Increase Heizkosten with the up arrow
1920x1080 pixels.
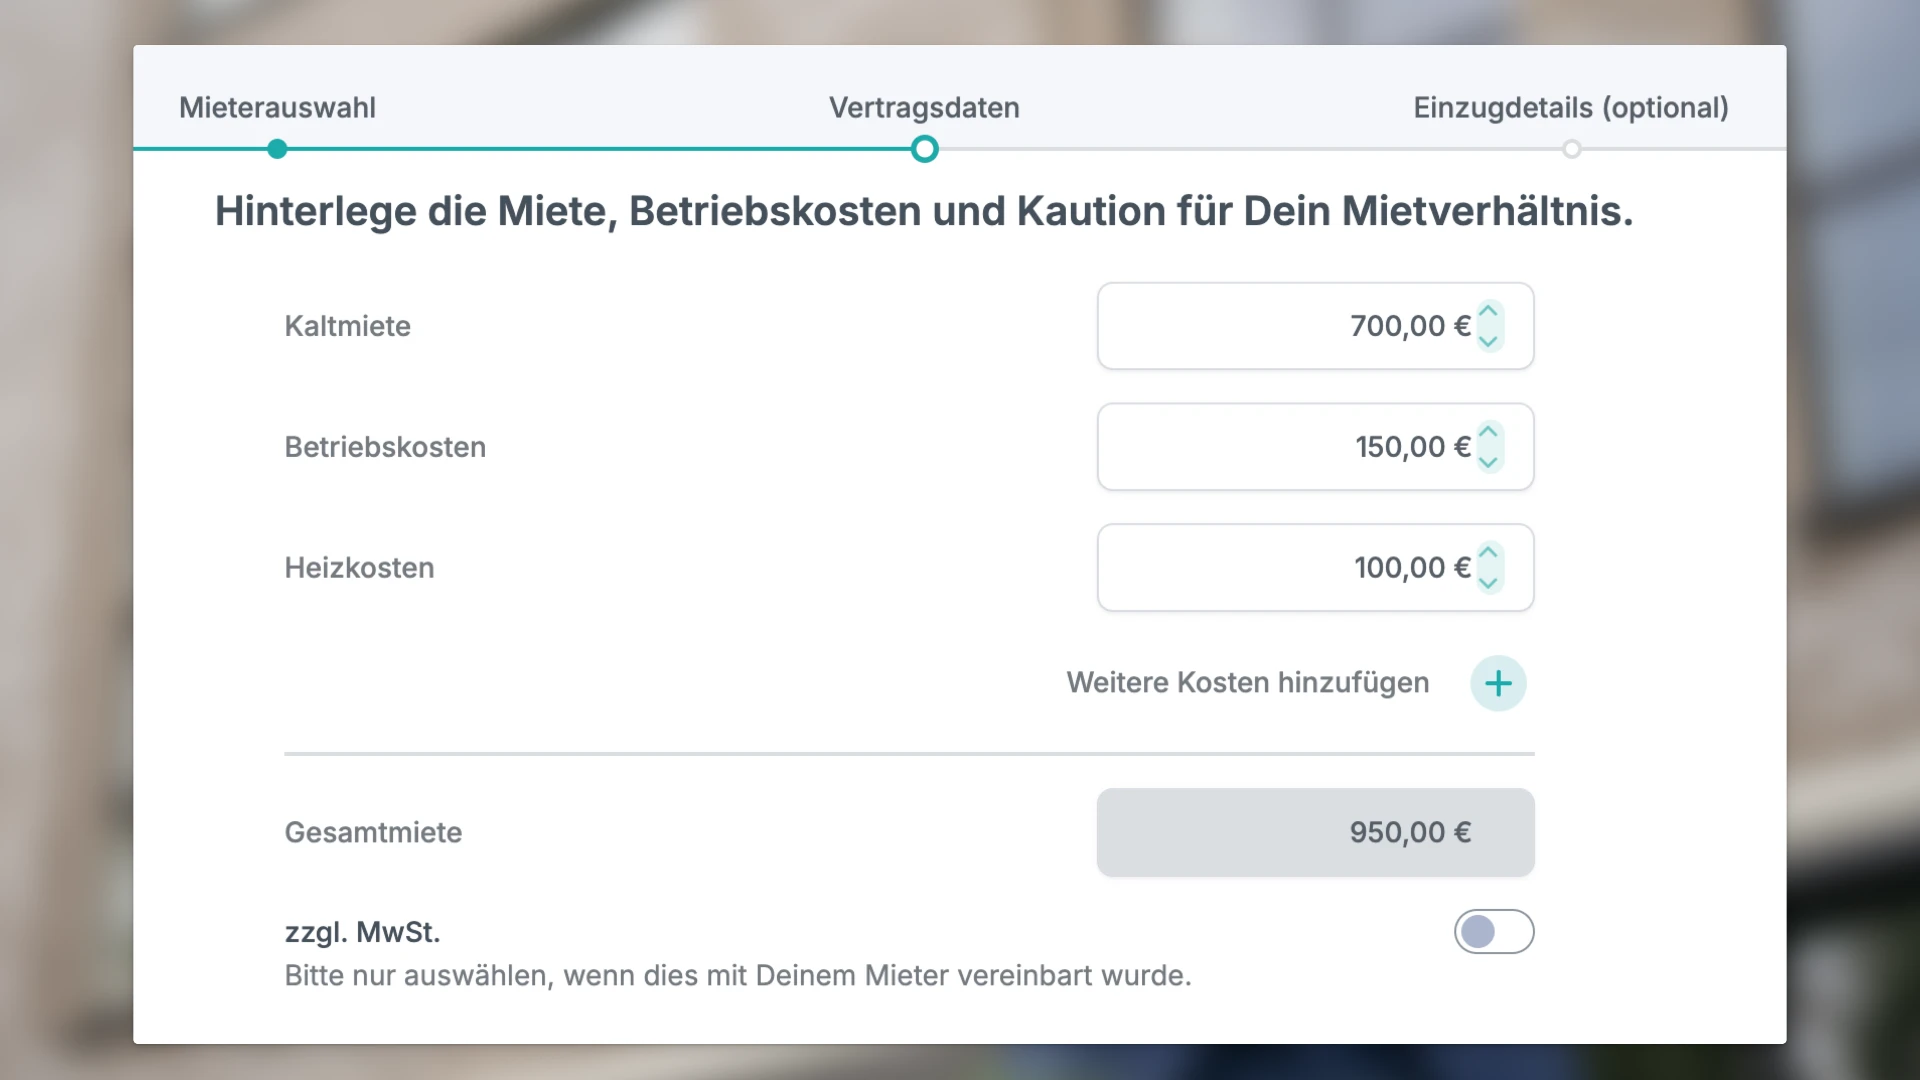[x=1489, y=553]
